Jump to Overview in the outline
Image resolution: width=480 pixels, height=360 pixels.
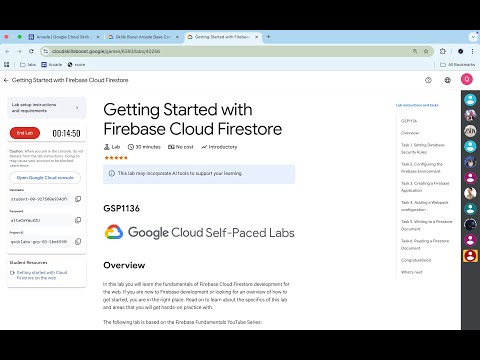pyautogui.click(x=410, y=133)
